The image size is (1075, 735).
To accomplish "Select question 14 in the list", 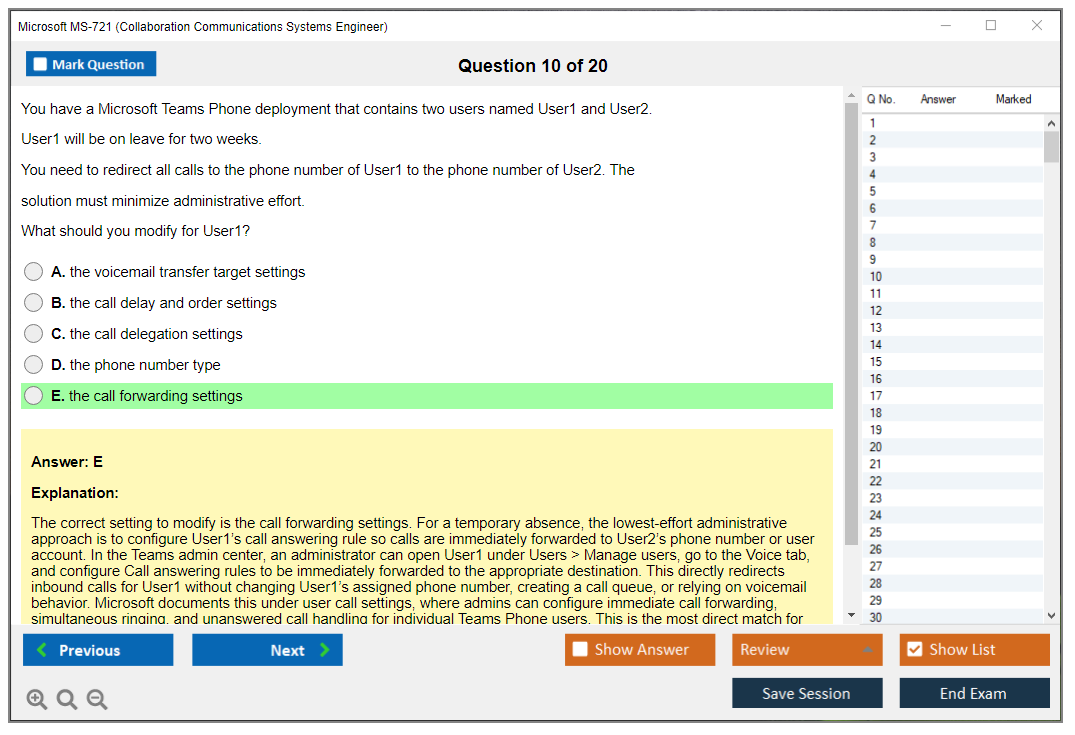I will [x=953, y=345].
